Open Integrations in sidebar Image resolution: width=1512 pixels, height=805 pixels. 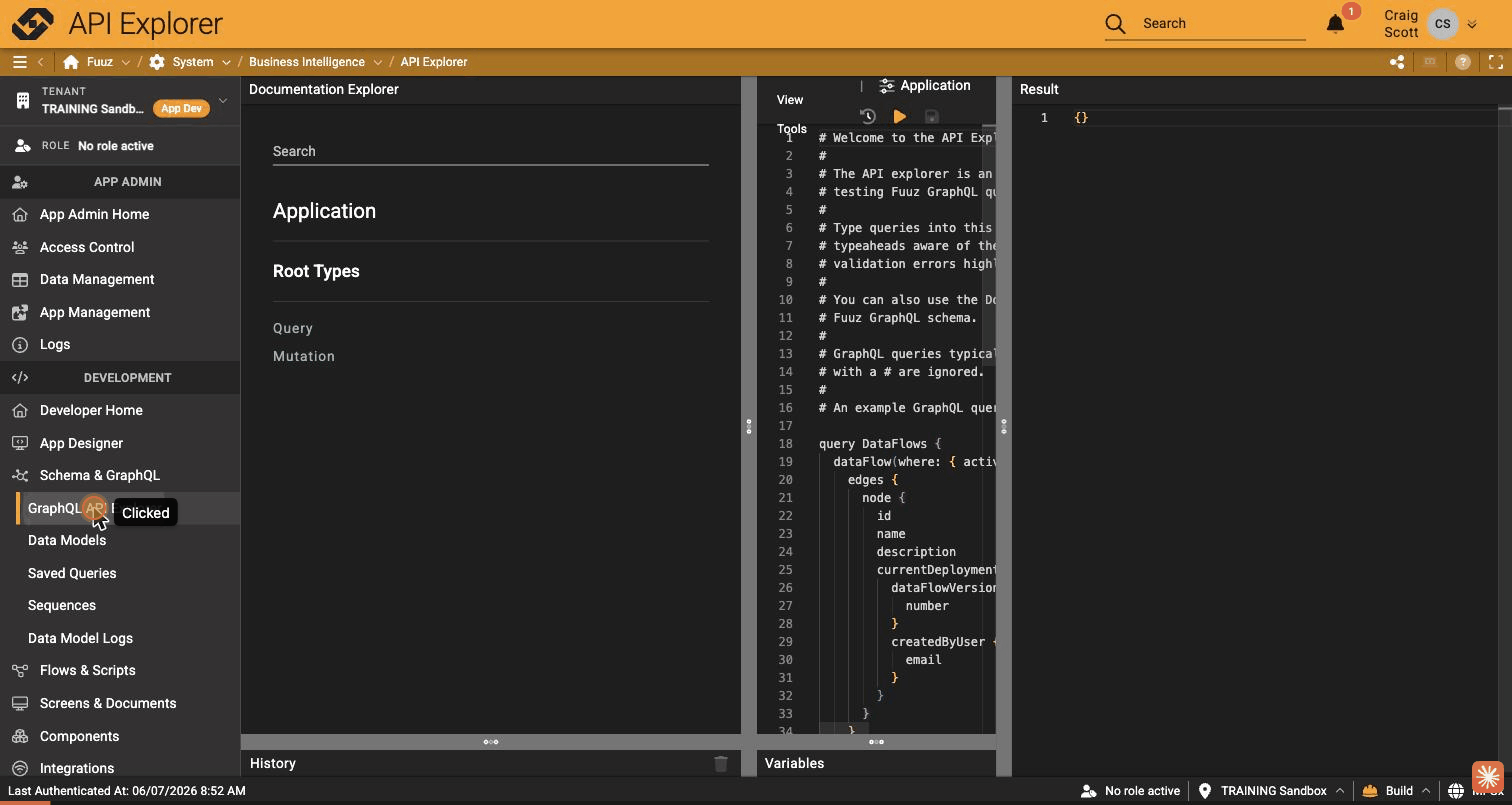pos(77,768)
